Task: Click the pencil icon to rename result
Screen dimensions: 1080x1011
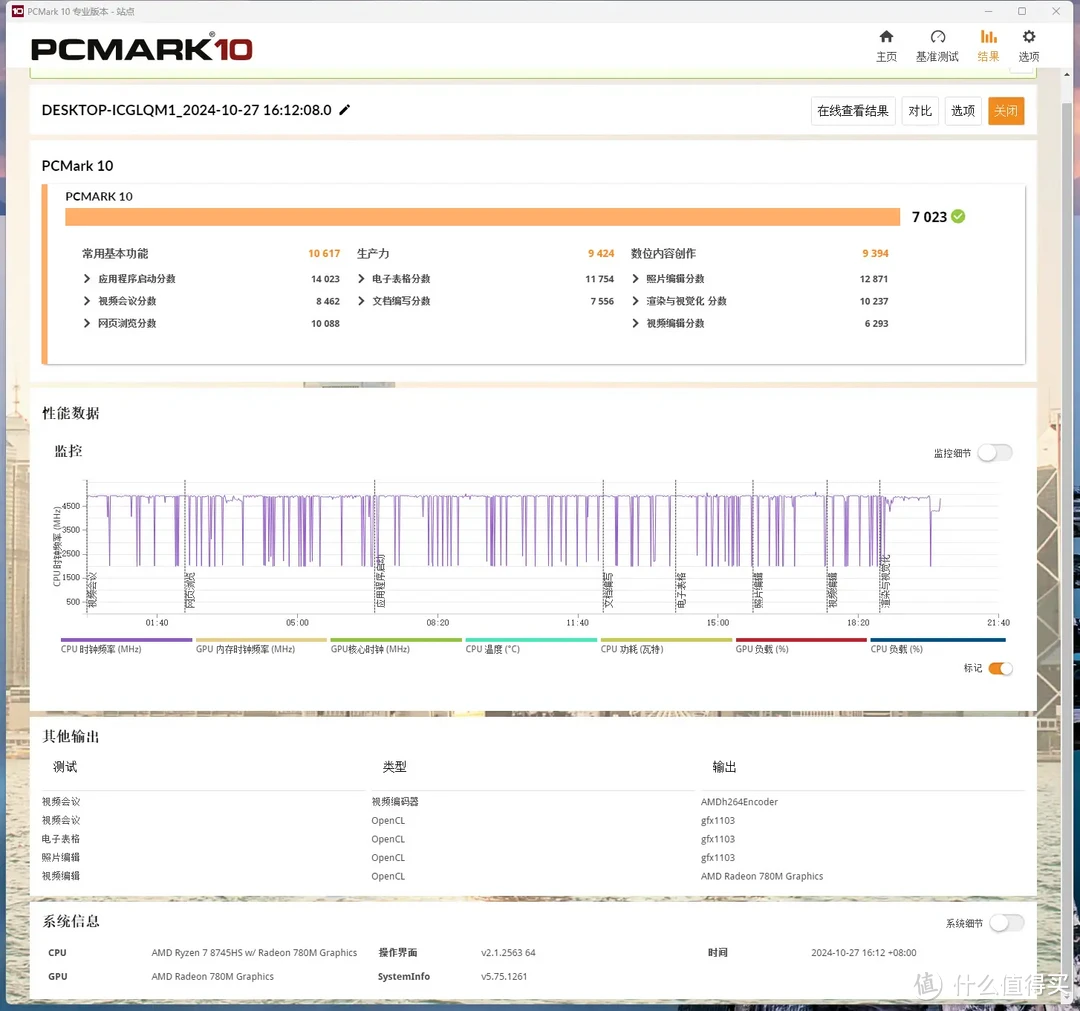Action: tap(344, 110)
